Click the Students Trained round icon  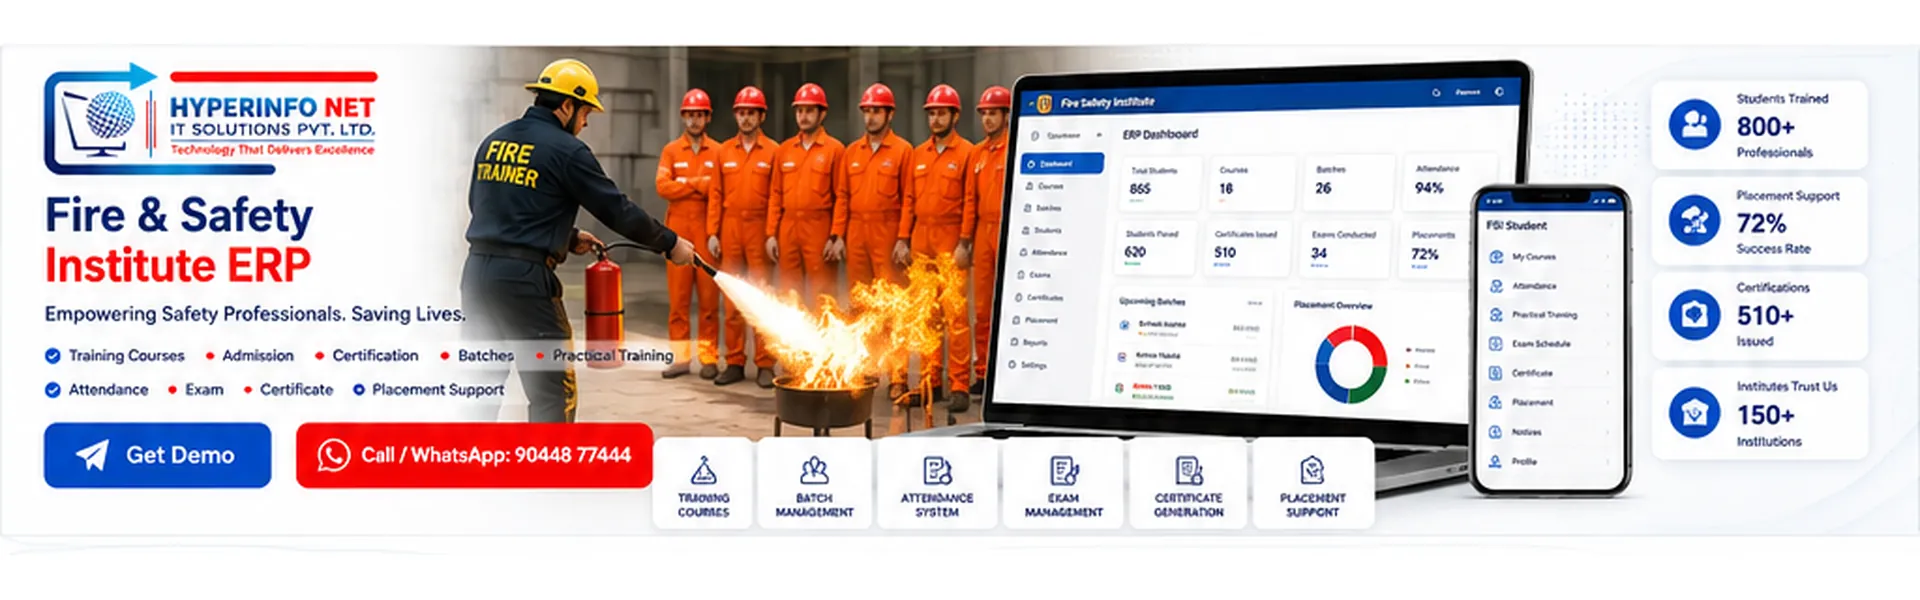tap(1694, 124)
